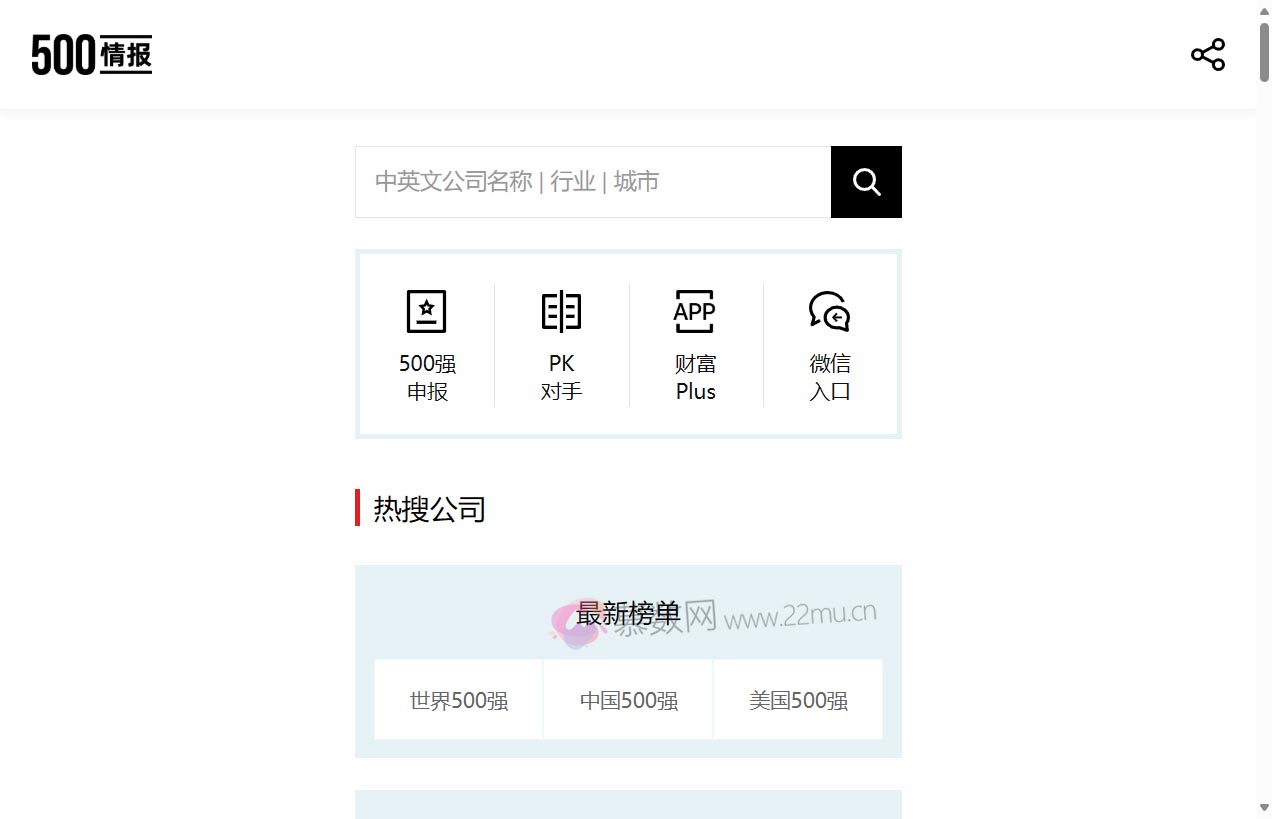Click the 热搜公司 section heading
Screen dimensions: 1272x819
tap(428, 510)
